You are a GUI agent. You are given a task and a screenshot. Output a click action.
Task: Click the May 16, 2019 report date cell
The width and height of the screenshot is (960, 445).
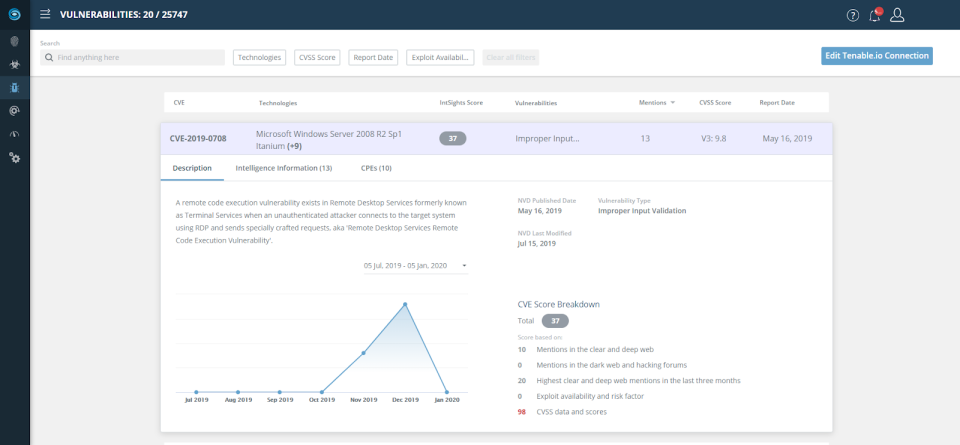(787, 139)
